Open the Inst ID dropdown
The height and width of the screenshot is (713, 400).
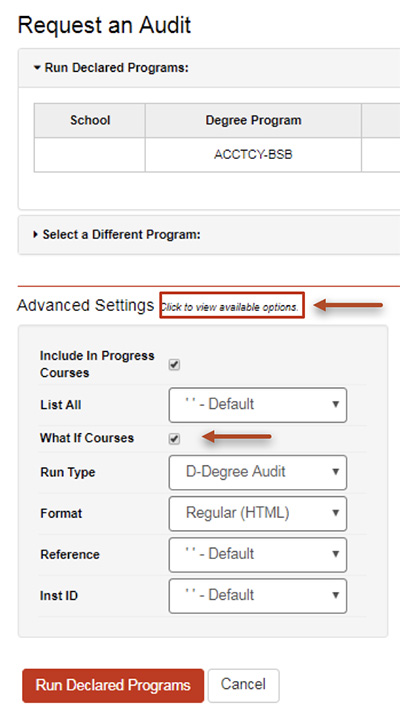[x=258, y=596]
